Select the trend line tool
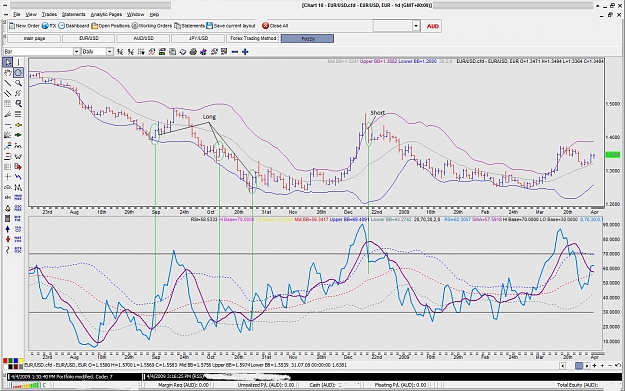625x391 pixels. click(8, 83)
